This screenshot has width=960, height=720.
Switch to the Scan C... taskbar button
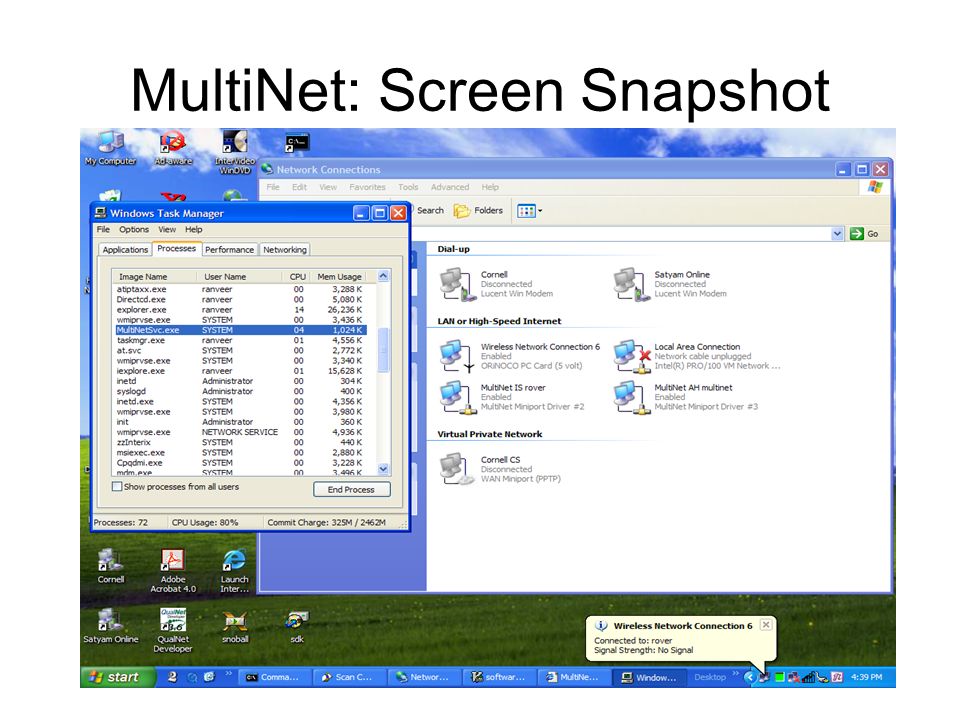[x=348, y=678]
